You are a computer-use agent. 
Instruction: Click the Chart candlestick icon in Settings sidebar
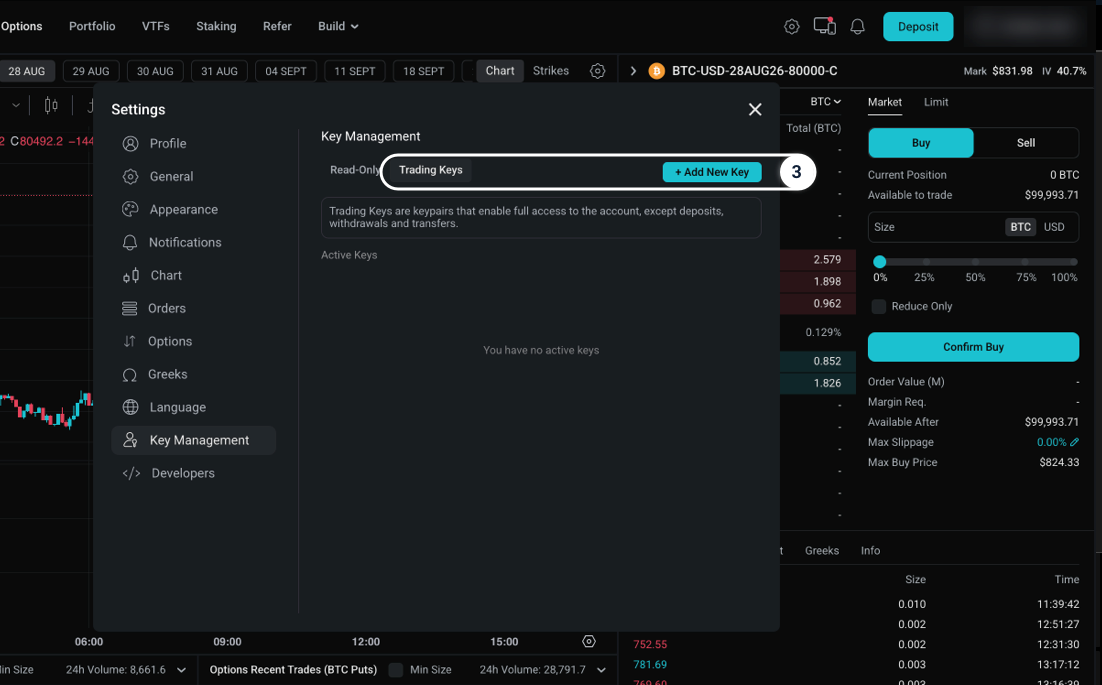(131, 275)
